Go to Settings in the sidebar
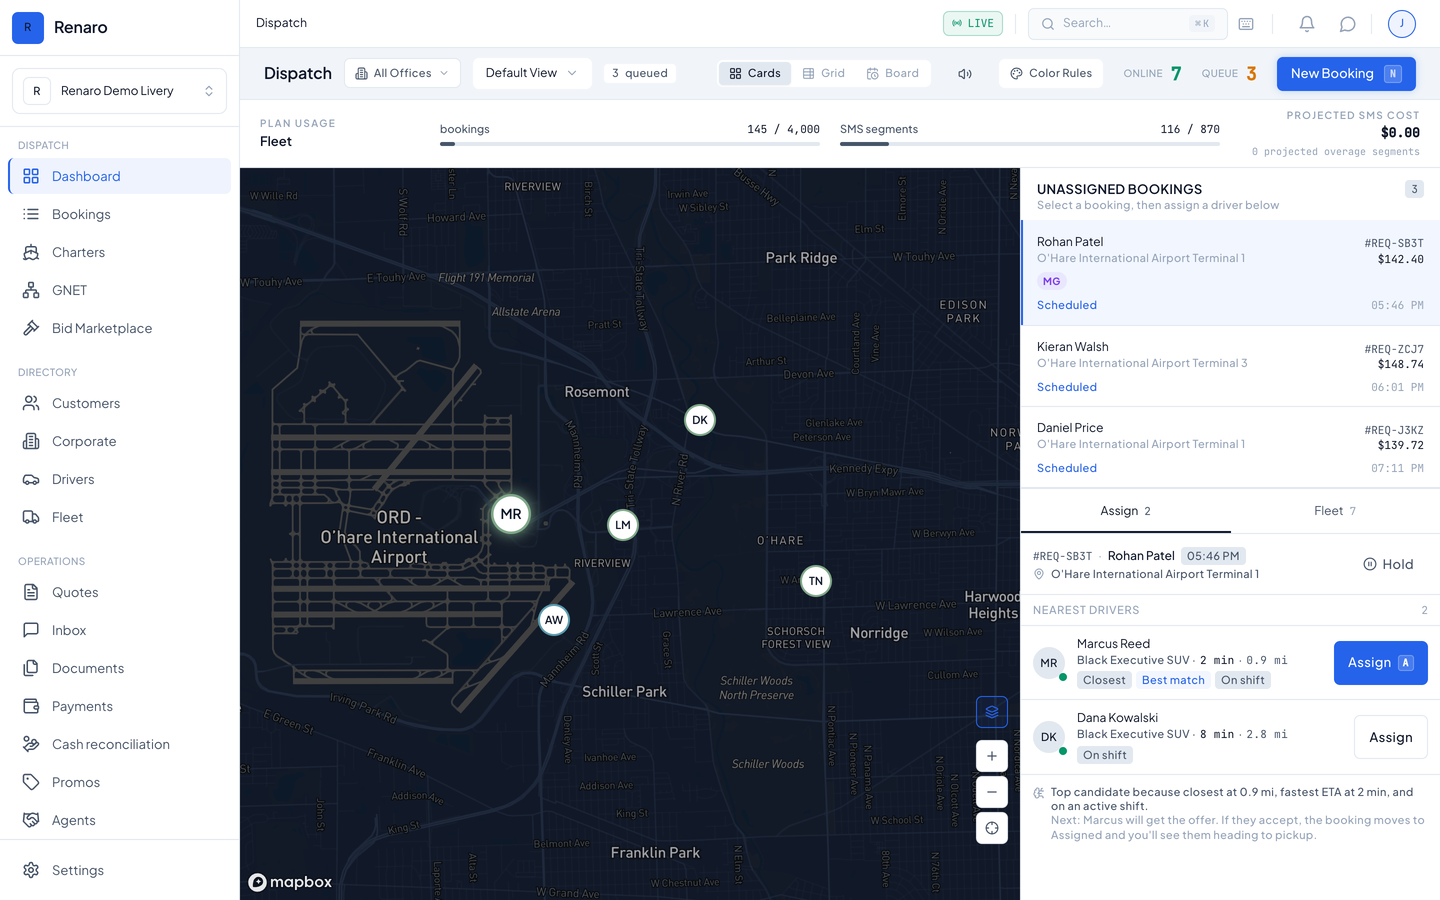The height and width of the screenshot is (900, 1440). pos(120,870)
